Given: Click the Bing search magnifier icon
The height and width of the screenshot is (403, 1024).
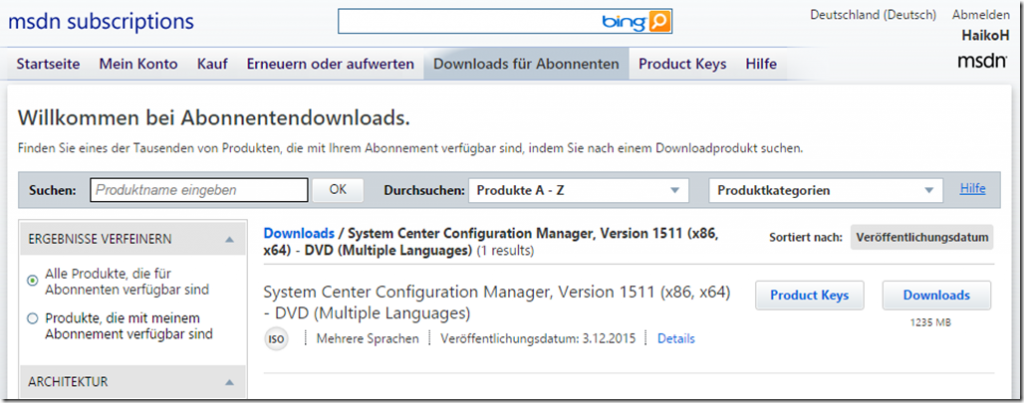Looking at the screenshot, I should [x=660, y=21].
